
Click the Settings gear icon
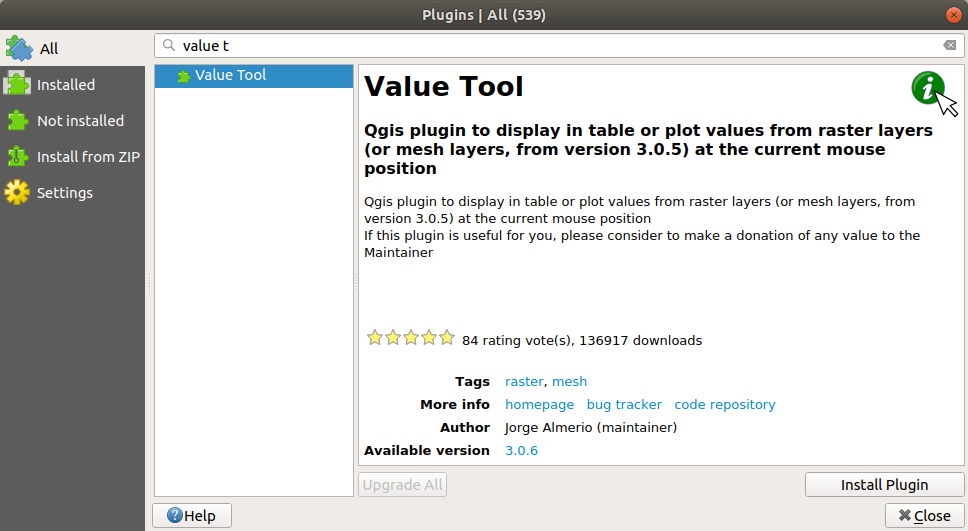tap(19, 193)
